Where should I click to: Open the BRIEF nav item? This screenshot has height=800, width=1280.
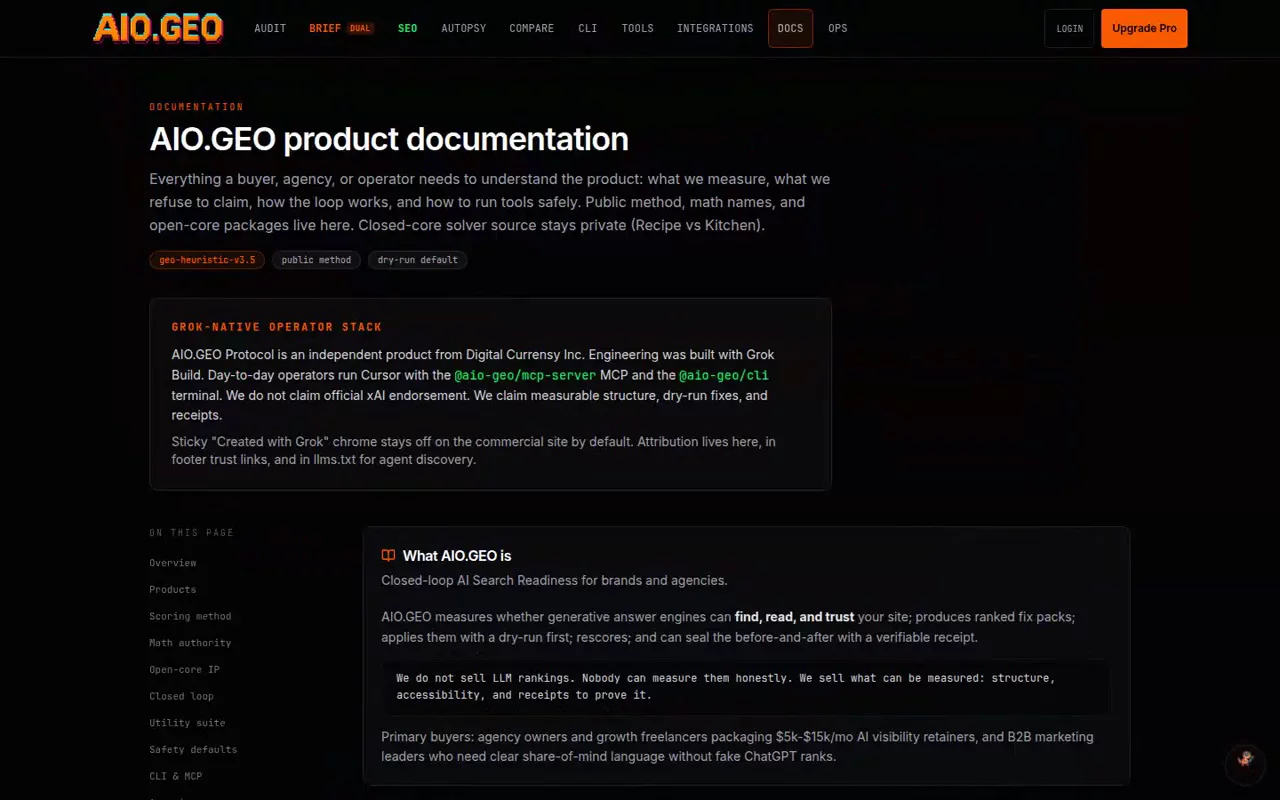coord(325,28)
